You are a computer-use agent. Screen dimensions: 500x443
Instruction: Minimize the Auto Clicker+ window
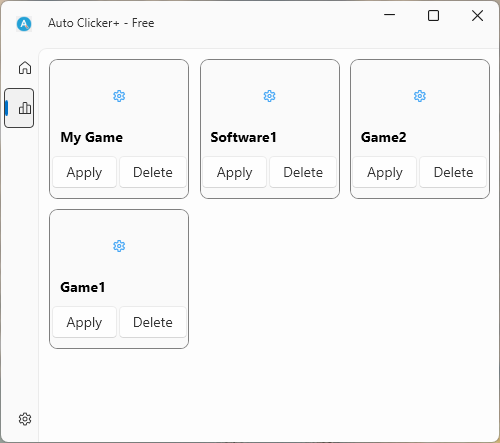(389, 15)
